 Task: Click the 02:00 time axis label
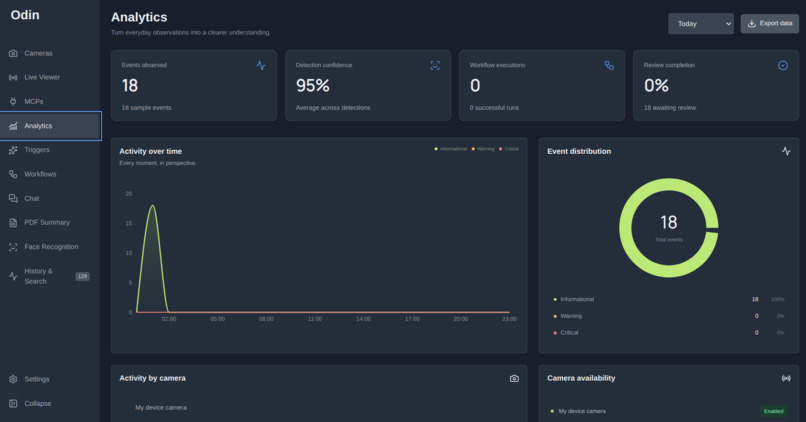(x=169, y=319)
